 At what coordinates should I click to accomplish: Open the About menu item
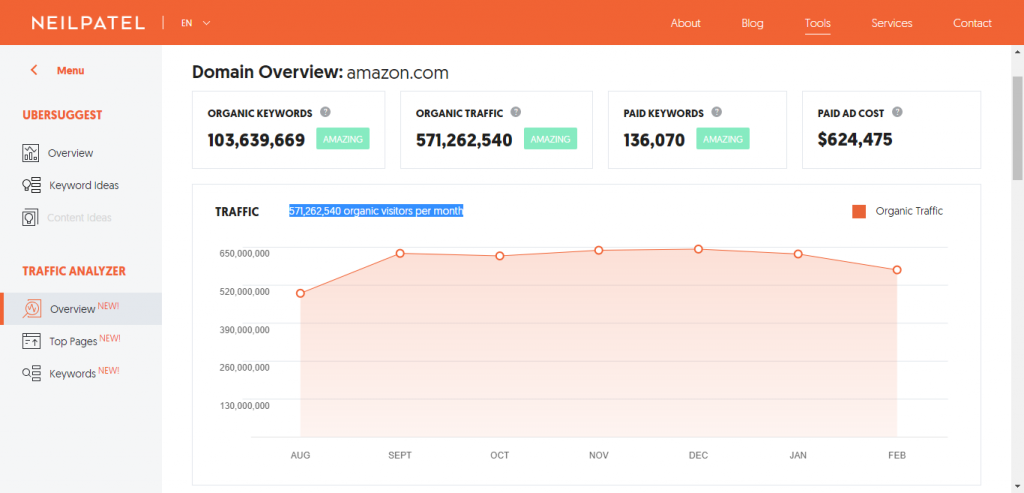[686, 23]
